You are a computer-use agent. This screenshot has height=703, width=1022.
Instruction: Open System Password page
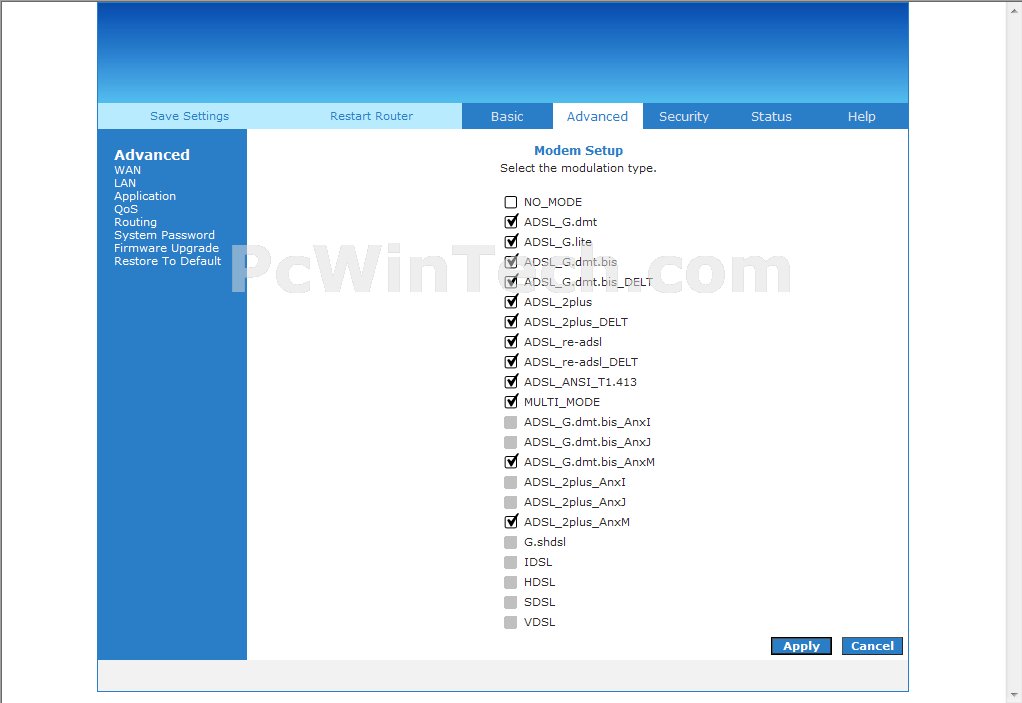point(164,235)
